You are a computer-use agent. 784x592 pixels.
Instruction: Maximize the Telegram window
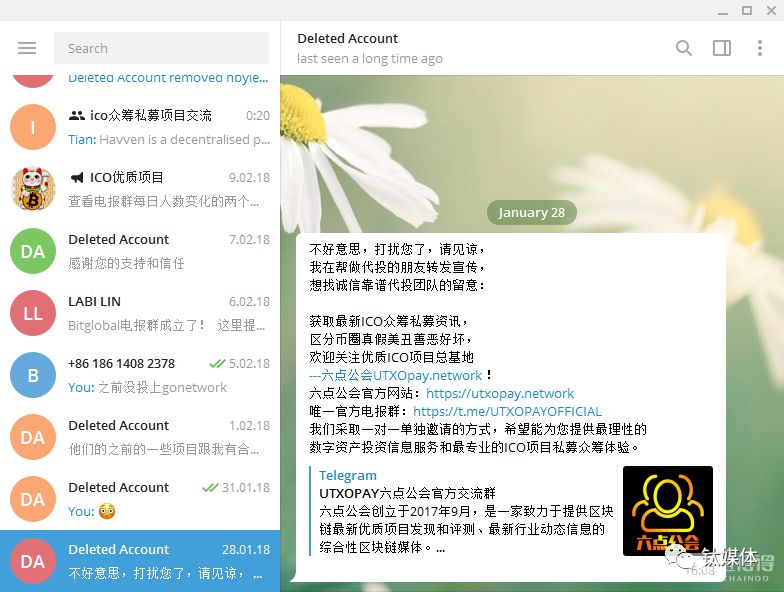pos(747,10)
